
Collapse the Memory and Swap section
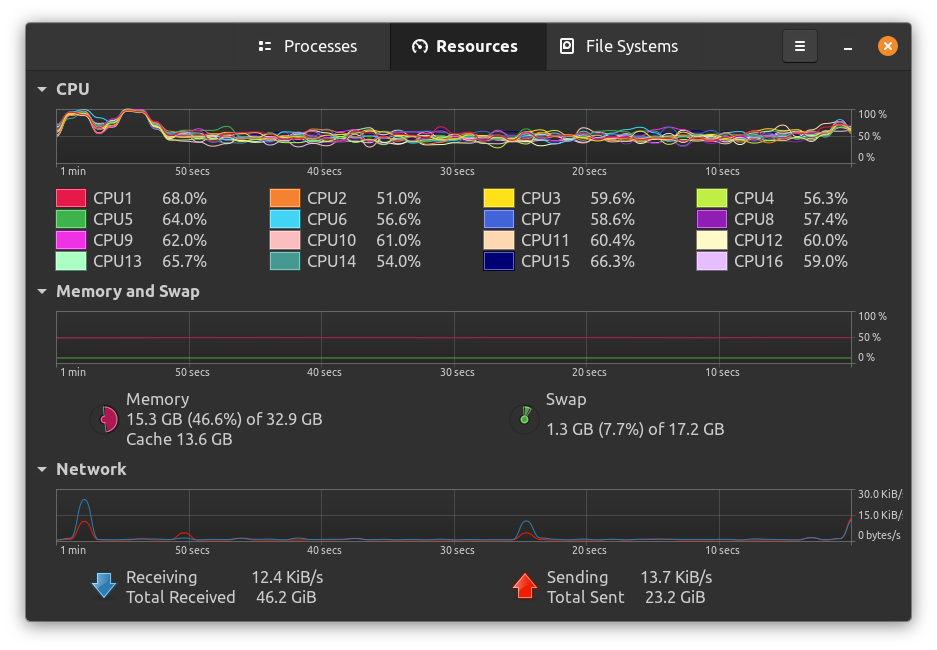(x=42, y=291)
